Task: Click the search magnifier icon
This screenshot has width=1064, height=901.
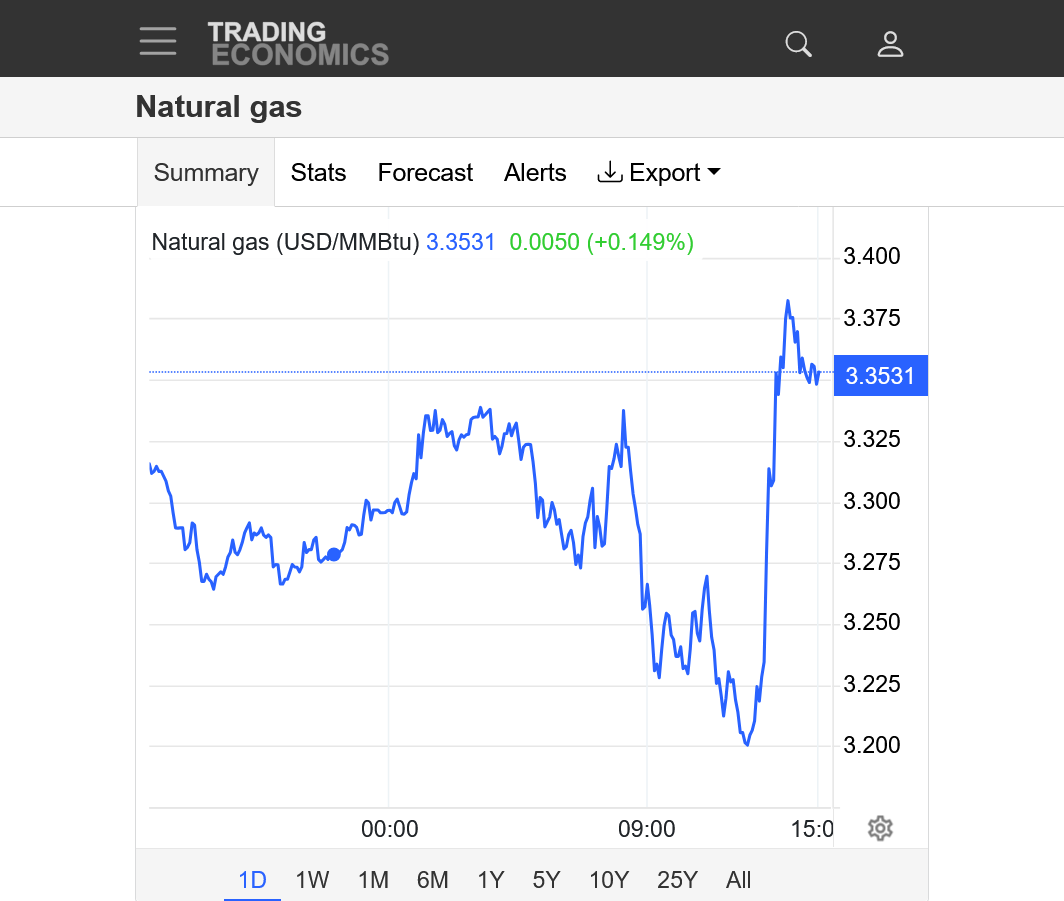Action: [x=798, y=44]
